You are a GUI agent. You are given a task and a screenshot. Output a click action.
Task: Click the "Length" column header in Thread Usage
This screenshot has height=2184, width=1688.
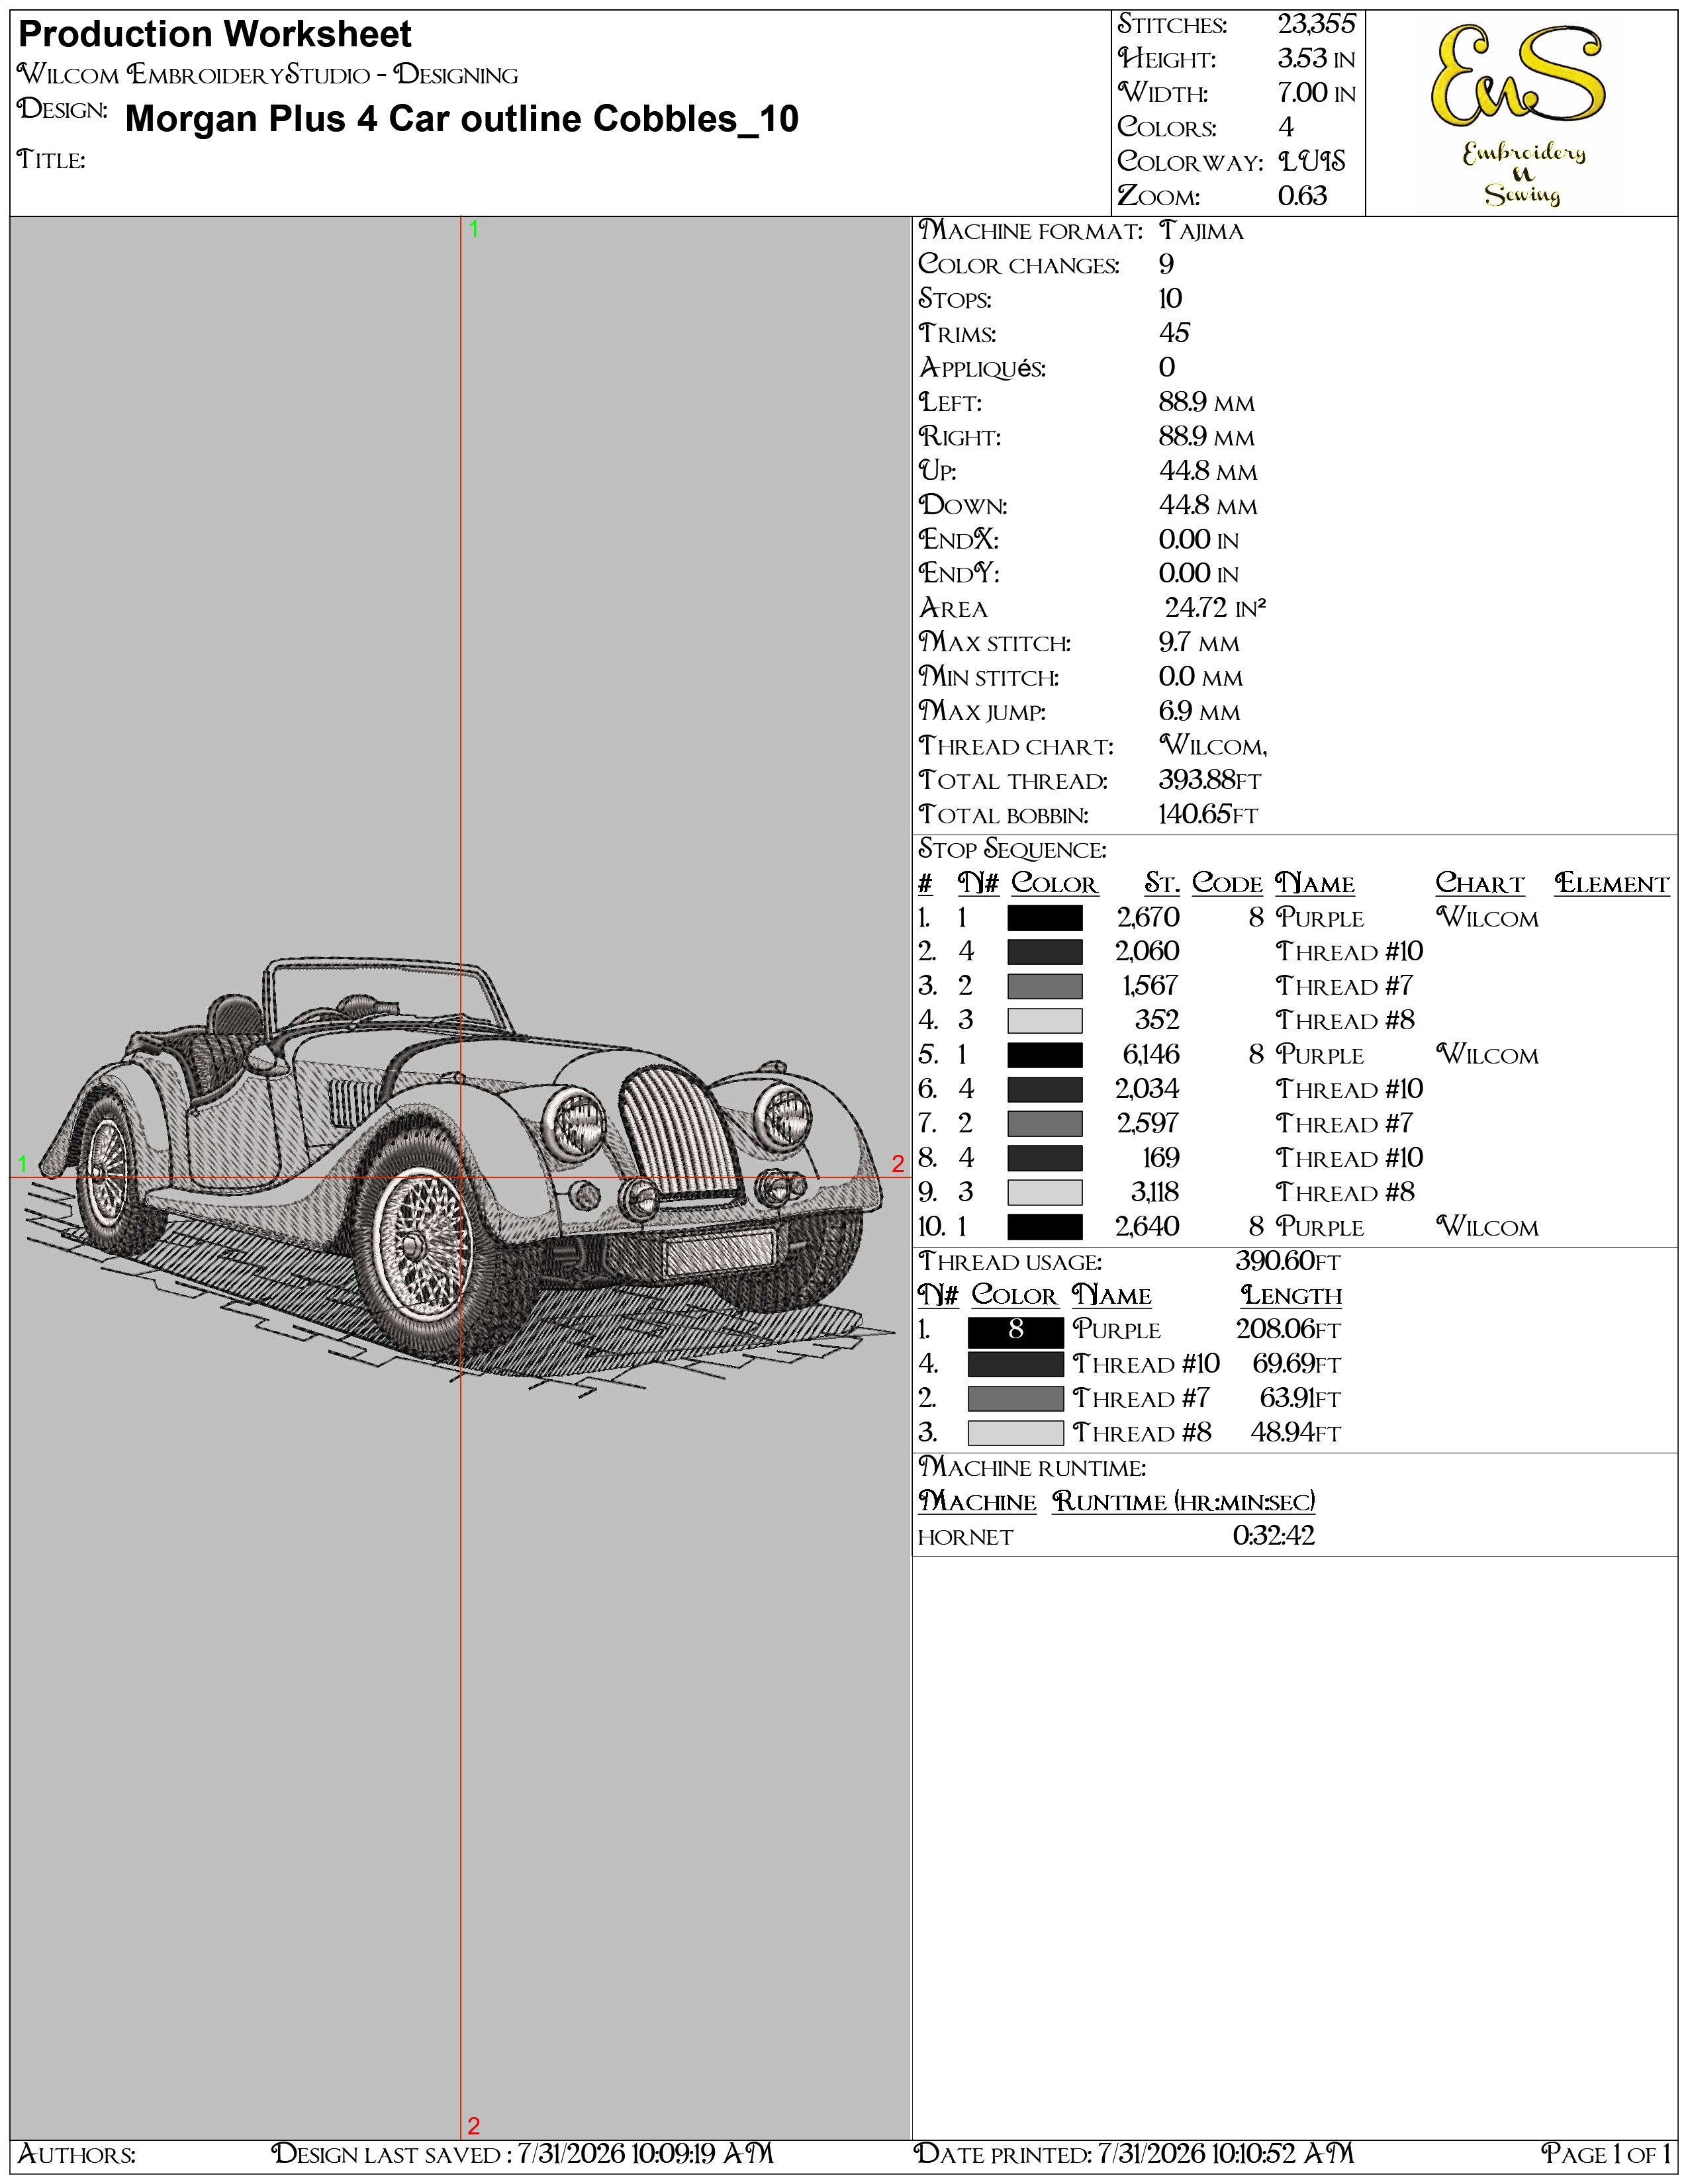(1292, 1296)
